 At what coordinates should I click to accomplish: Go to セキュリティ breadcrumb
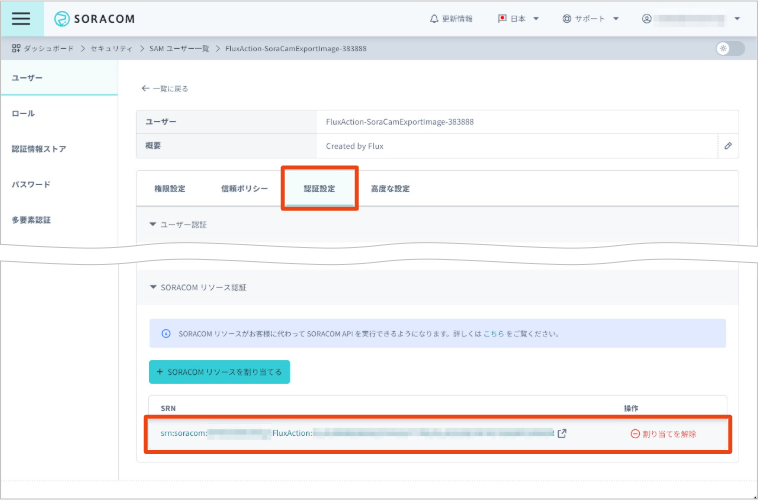[111, 48]
